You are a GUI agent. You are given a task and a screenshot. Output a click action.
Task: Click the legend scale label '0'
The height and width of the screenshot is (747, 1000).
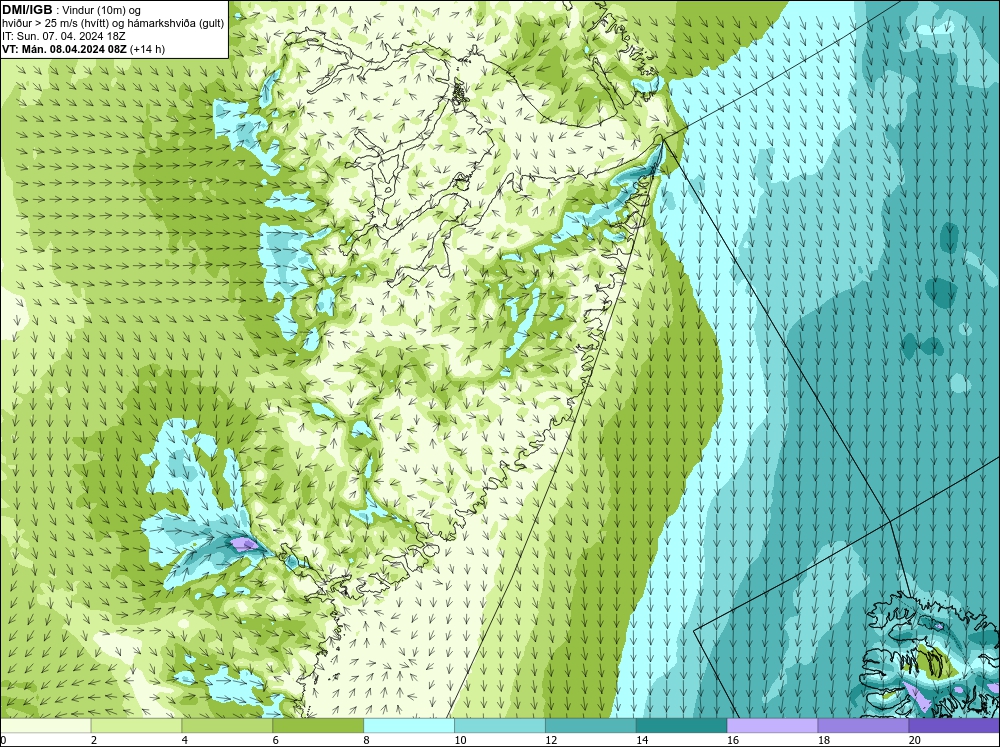pyautogui.click(x=3, y=740)
